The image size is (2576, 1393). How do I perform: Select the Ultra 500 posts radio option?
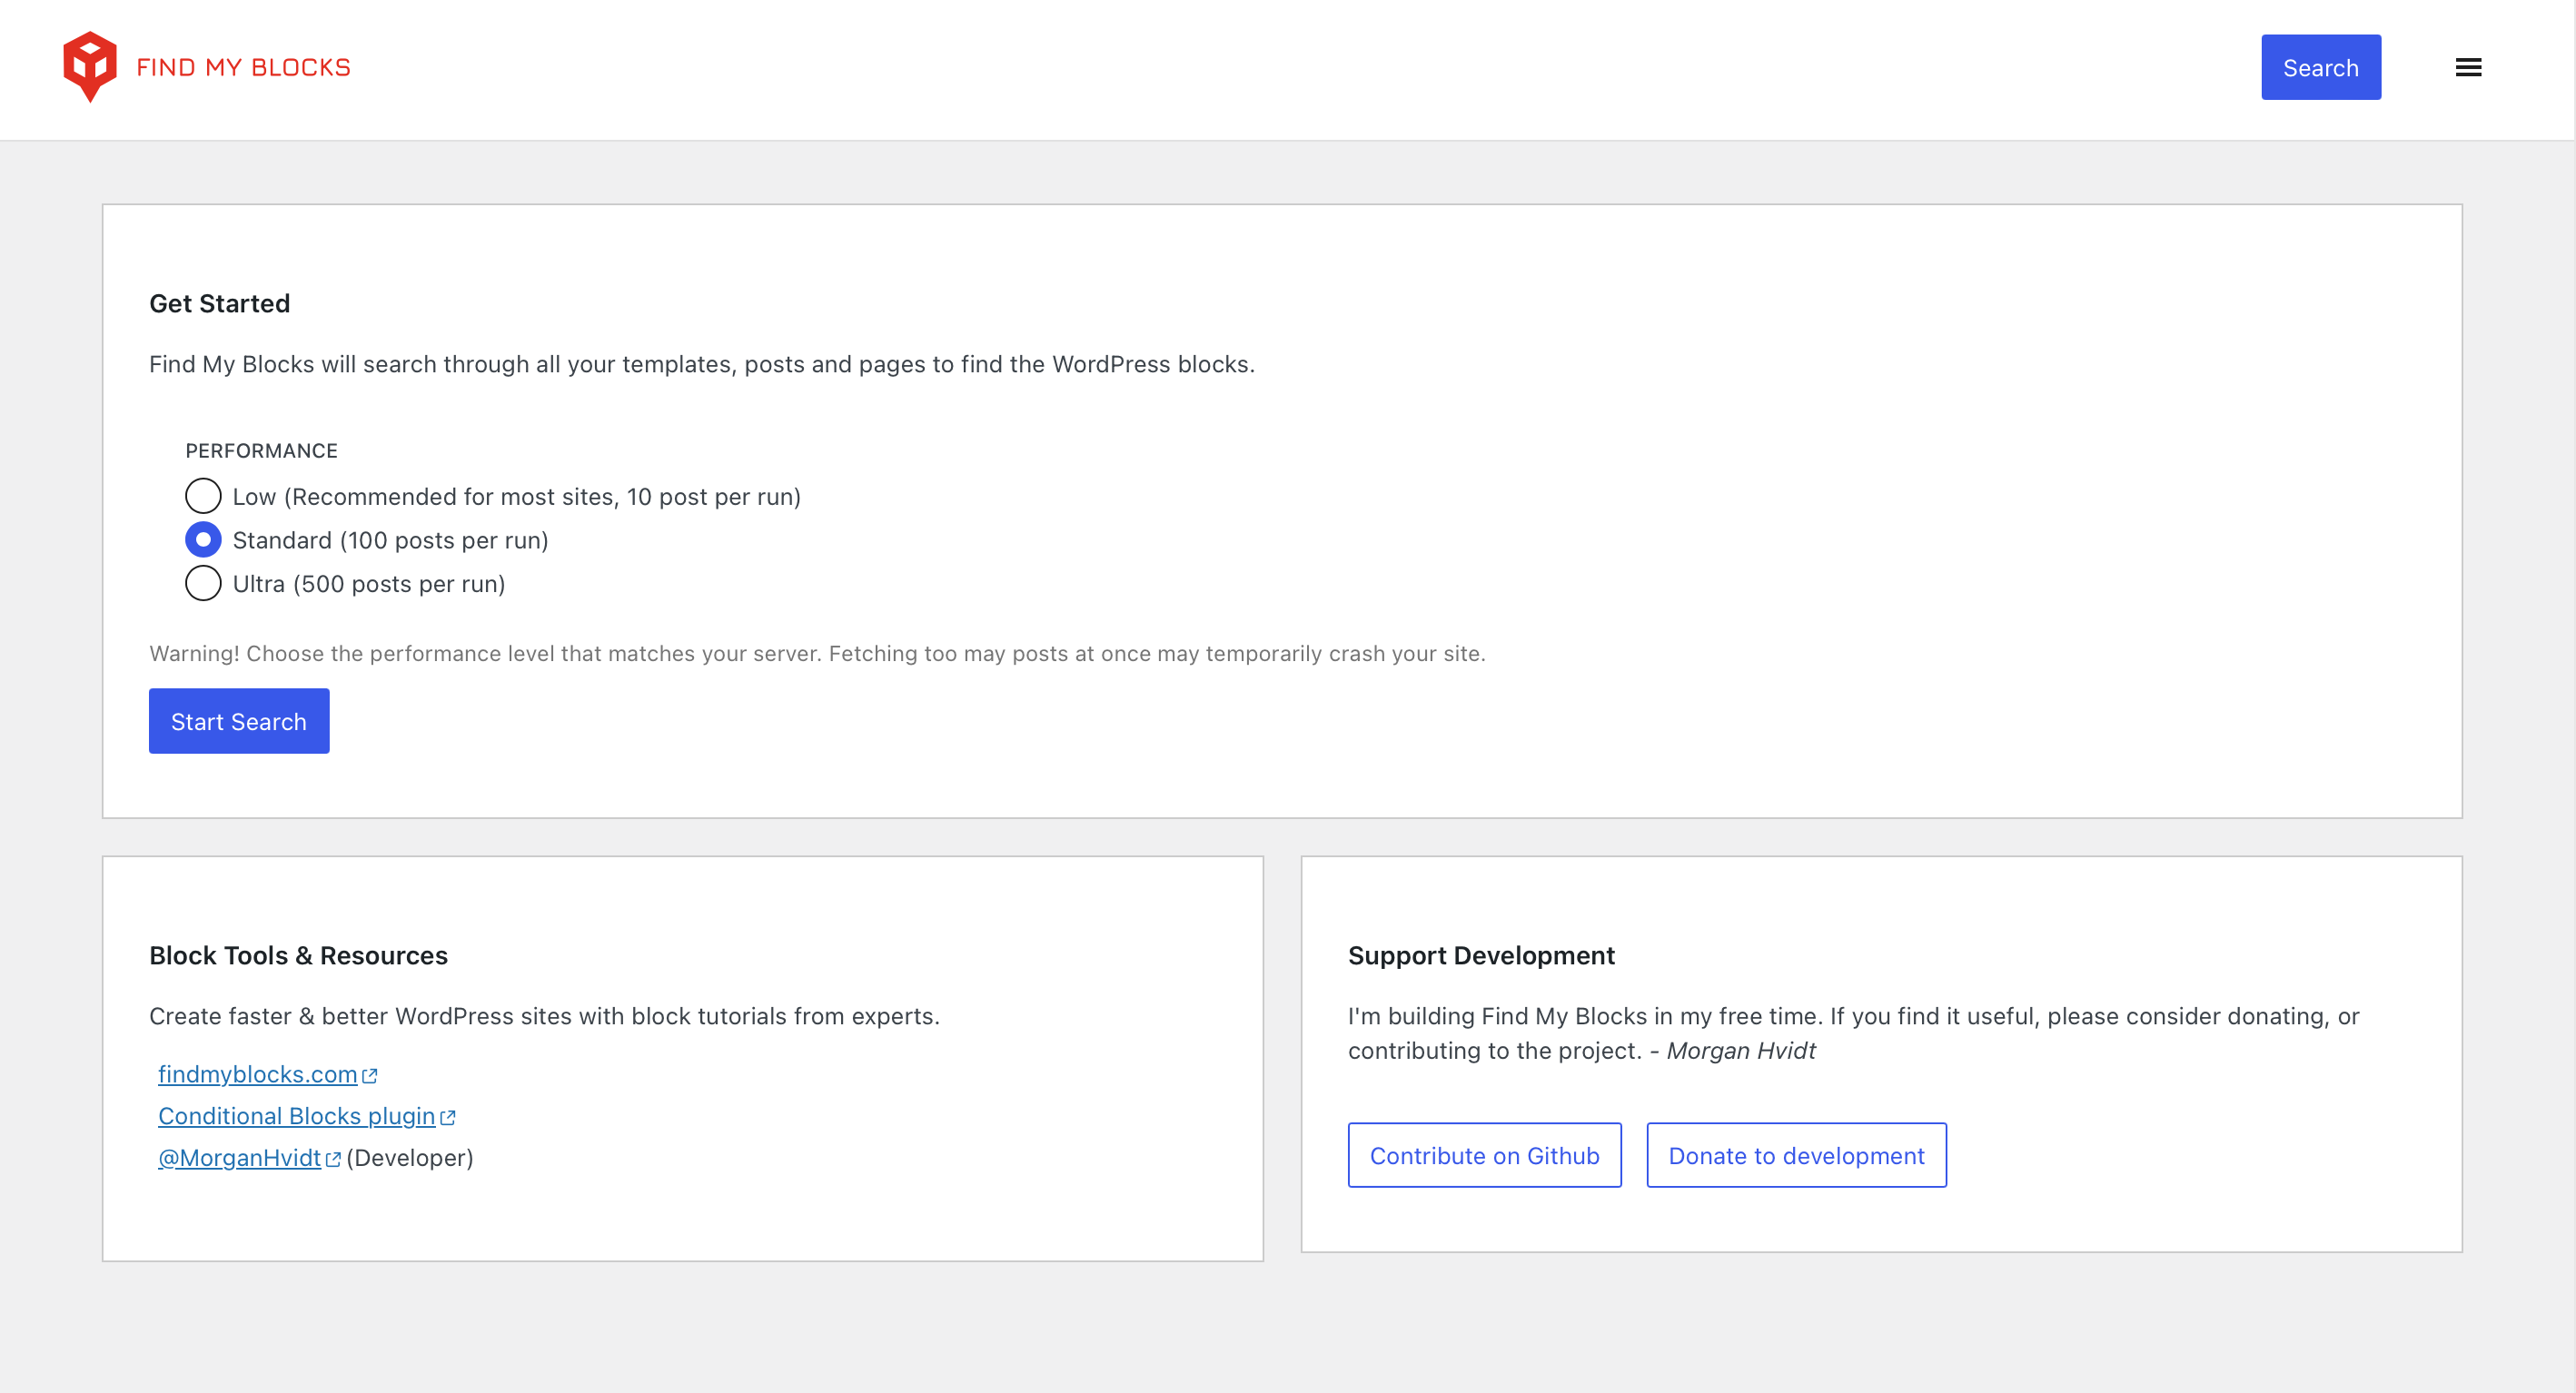203,583
